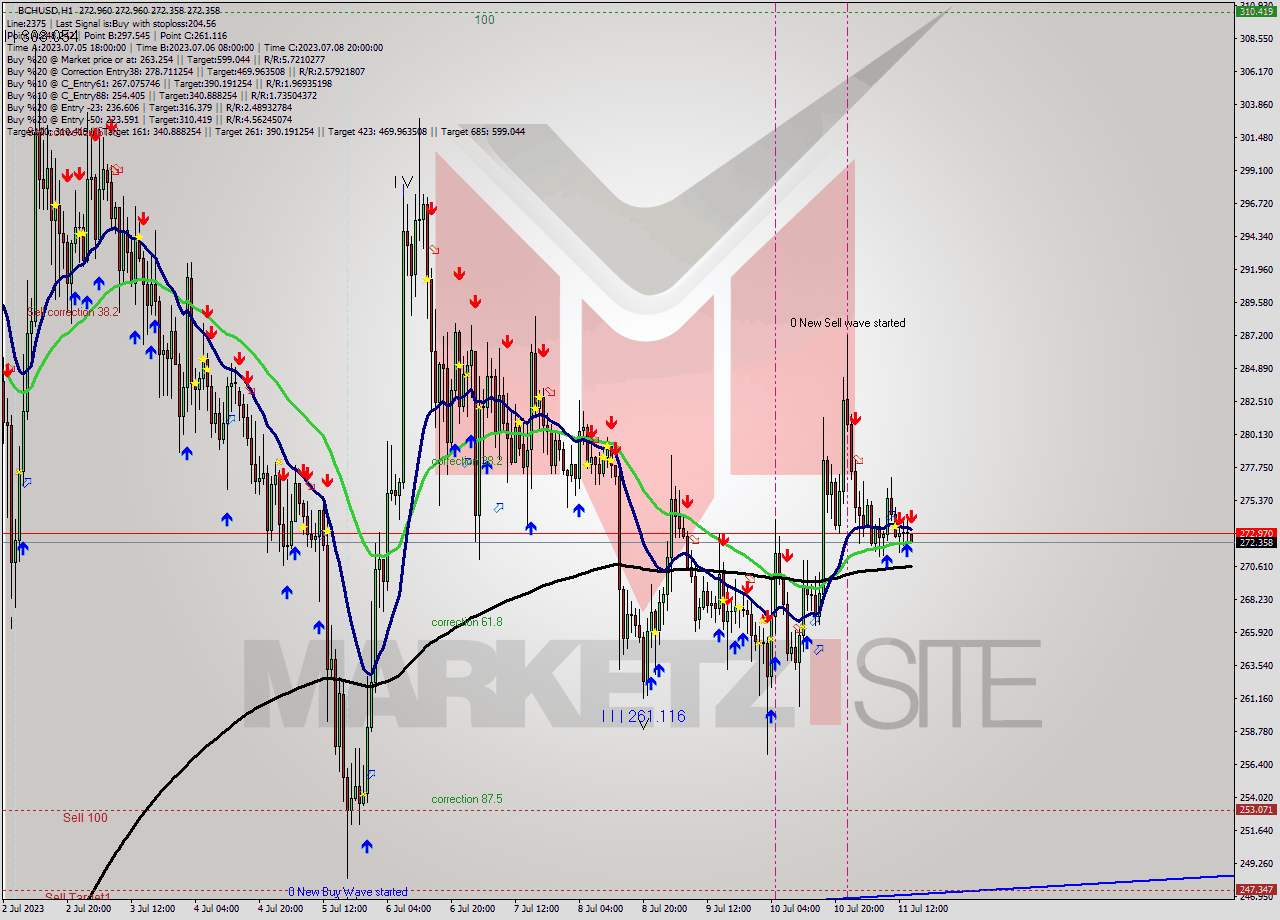Select the 'correction 87.5' label
1280x920 pixels.
click(x=467, y=799)
